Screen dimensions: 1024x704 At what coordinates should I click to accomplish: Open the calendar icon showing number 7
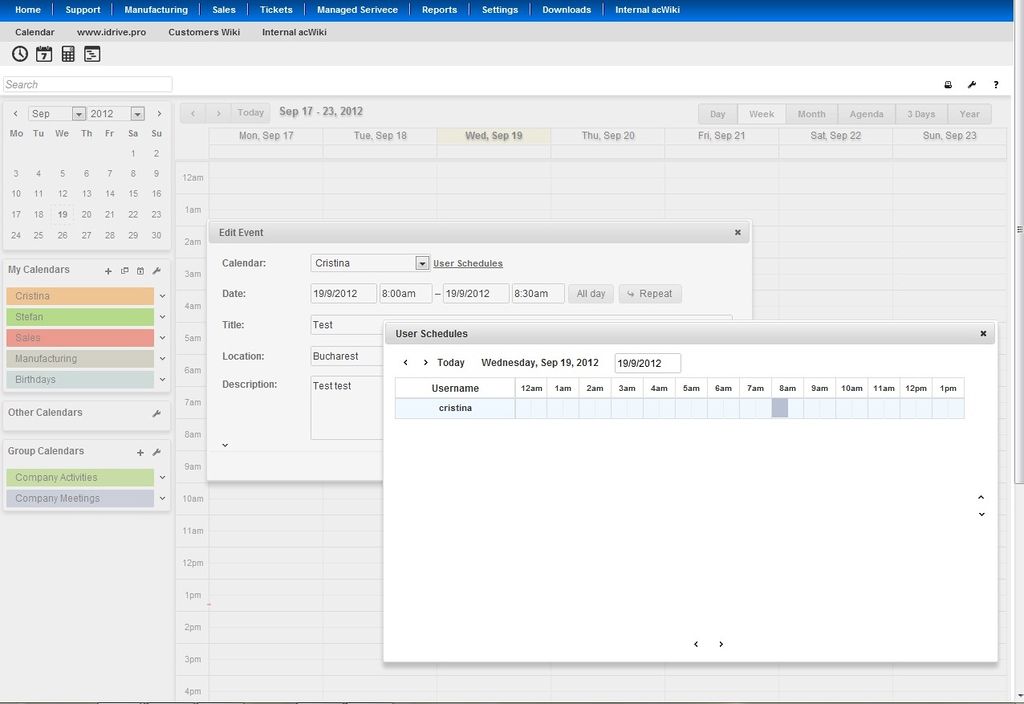coord(44,54)
